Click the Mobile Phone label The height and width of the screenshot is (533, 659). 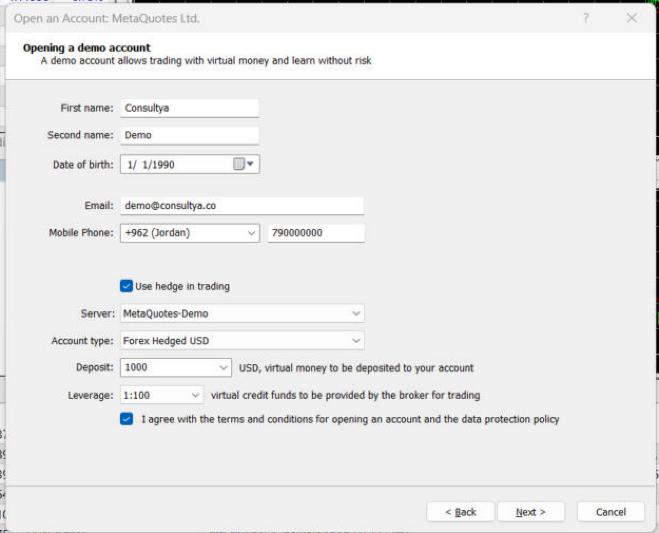(81, 233)
